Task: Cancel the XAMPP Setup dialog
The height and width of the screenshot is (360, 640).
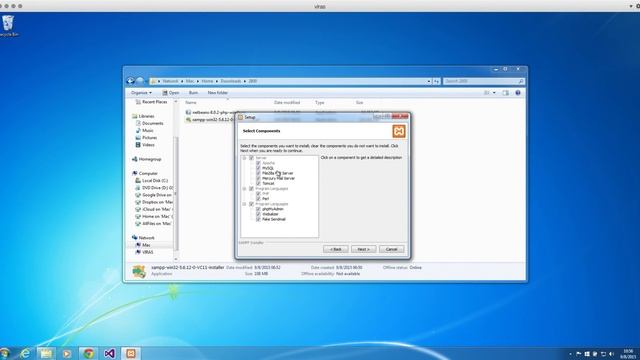Action: coord(391,249)
